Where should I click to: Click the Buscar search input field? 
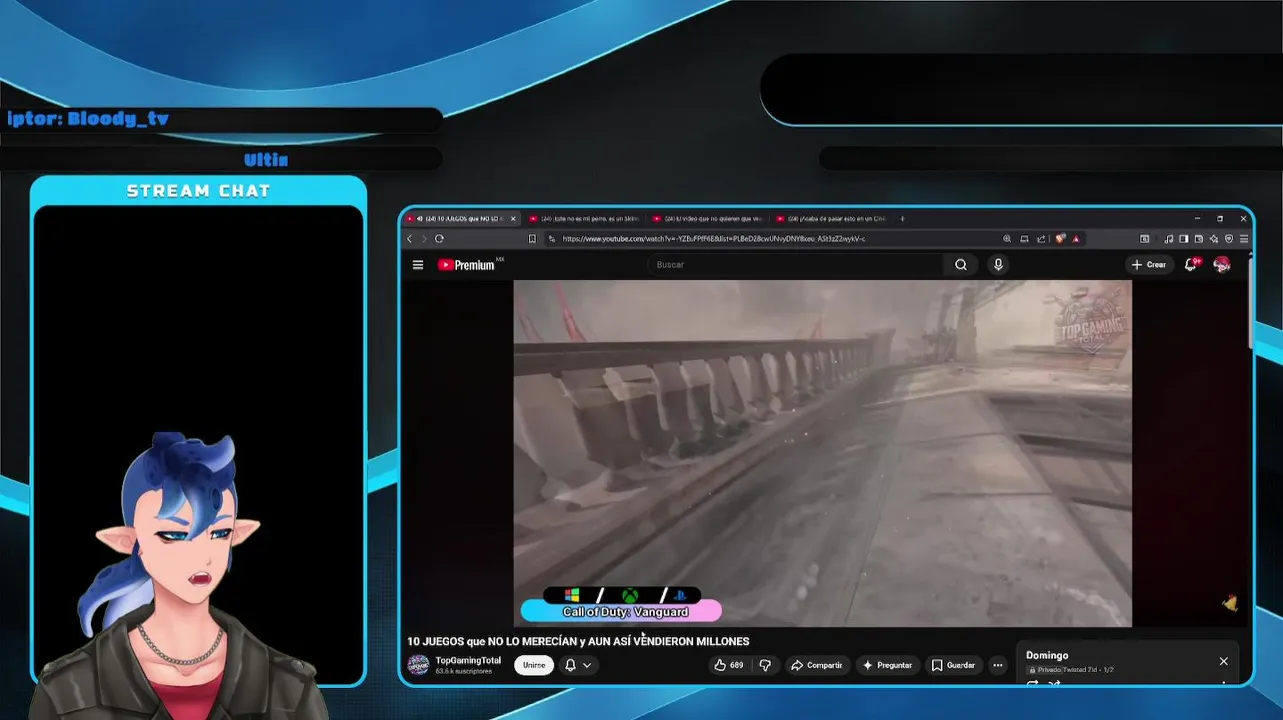click(797, 265)
